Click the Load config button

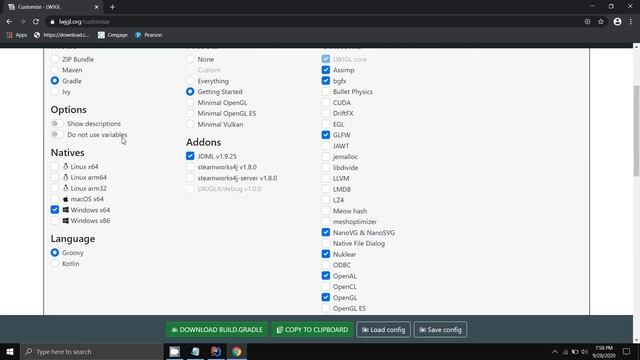pos(383,330)
